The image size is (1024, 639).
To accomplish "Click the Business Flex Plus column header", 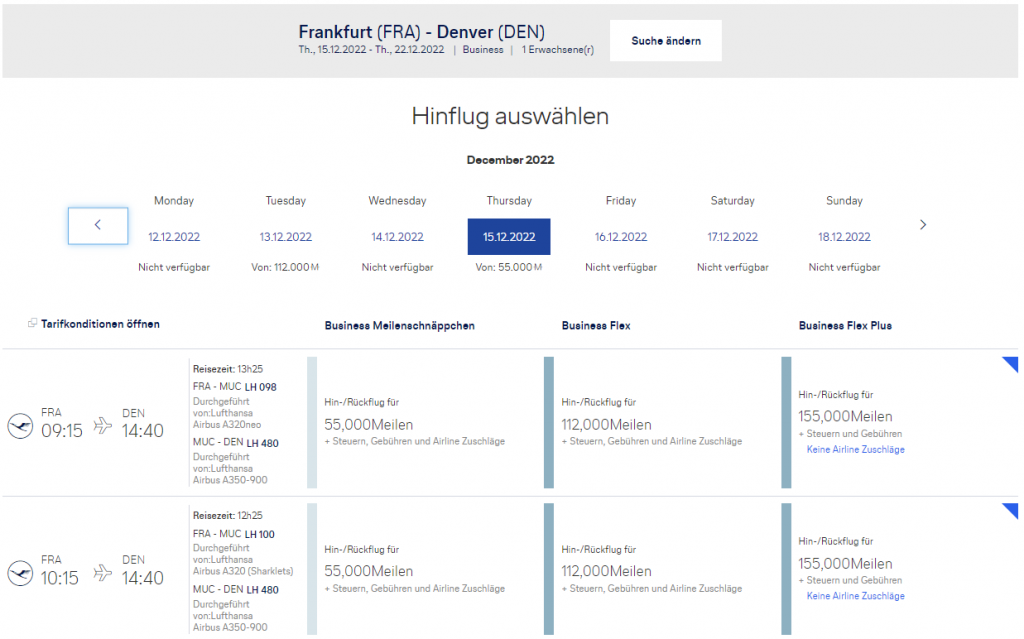I will (845, 325).
